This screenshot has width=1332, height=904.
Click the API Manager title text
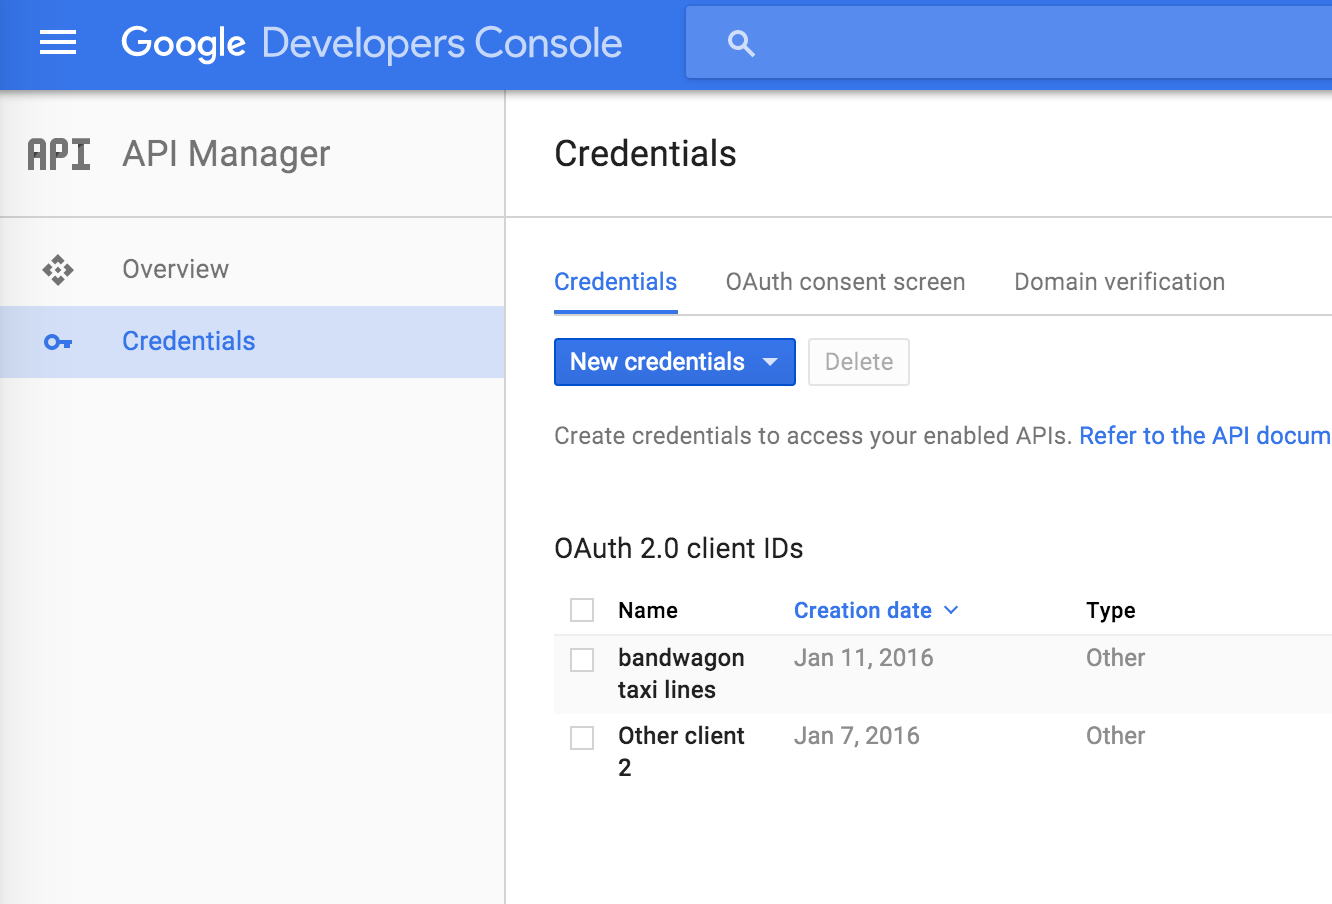click(226, 154)
